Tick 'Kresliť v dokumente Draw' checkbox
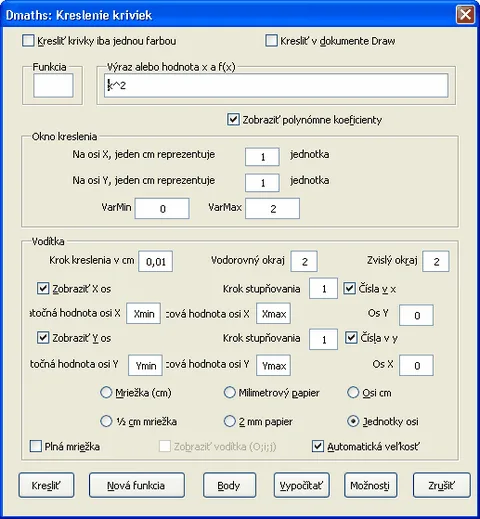480x519 pixels. 271,41
